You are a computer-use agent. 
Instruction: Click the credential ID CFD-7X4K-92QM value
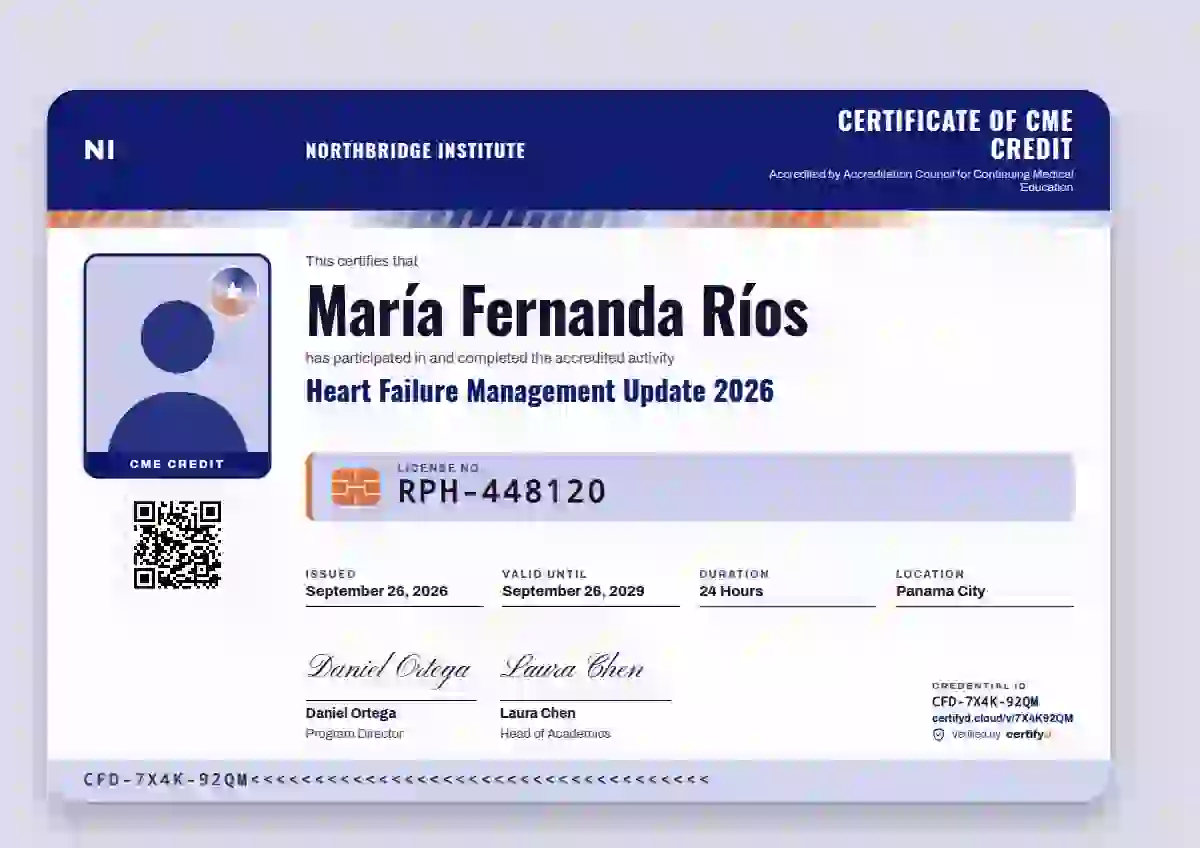pyautogui.click(x=985, y=702)
